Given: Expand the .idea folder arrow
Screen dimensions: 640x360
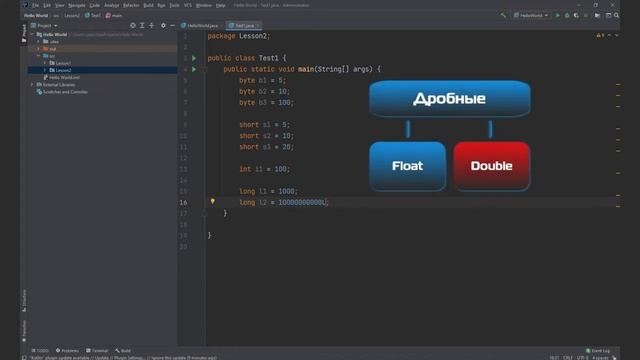Looking at the screenshot, I should pyautogui.click(x=39, y=42).
